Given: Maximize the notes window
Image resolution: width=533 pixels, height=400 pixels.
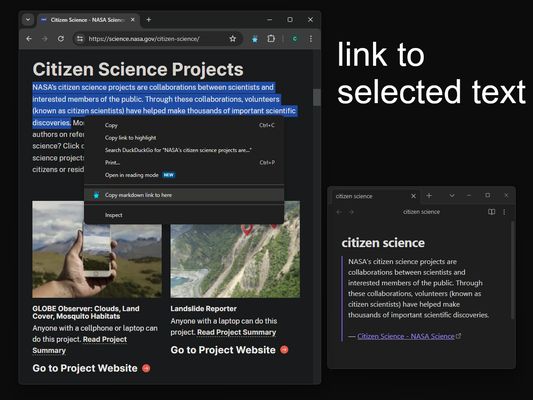Looking at the screenshot, I should click(487, 195).
